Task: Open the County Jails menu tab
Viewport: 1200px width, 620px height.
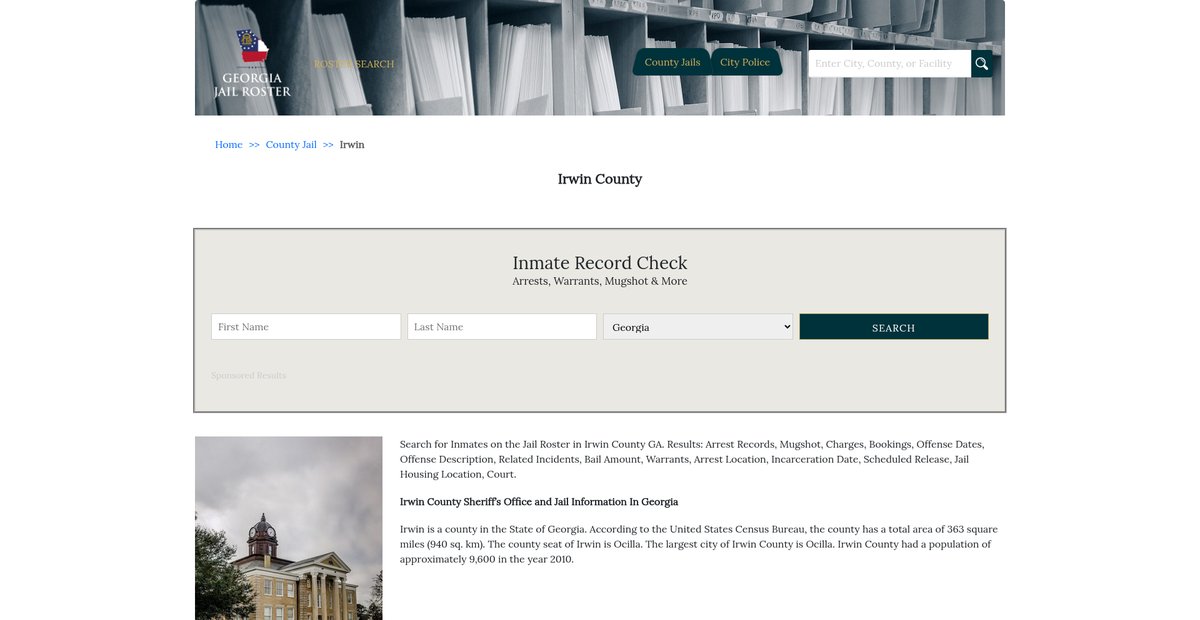Action: coord(672,62)
